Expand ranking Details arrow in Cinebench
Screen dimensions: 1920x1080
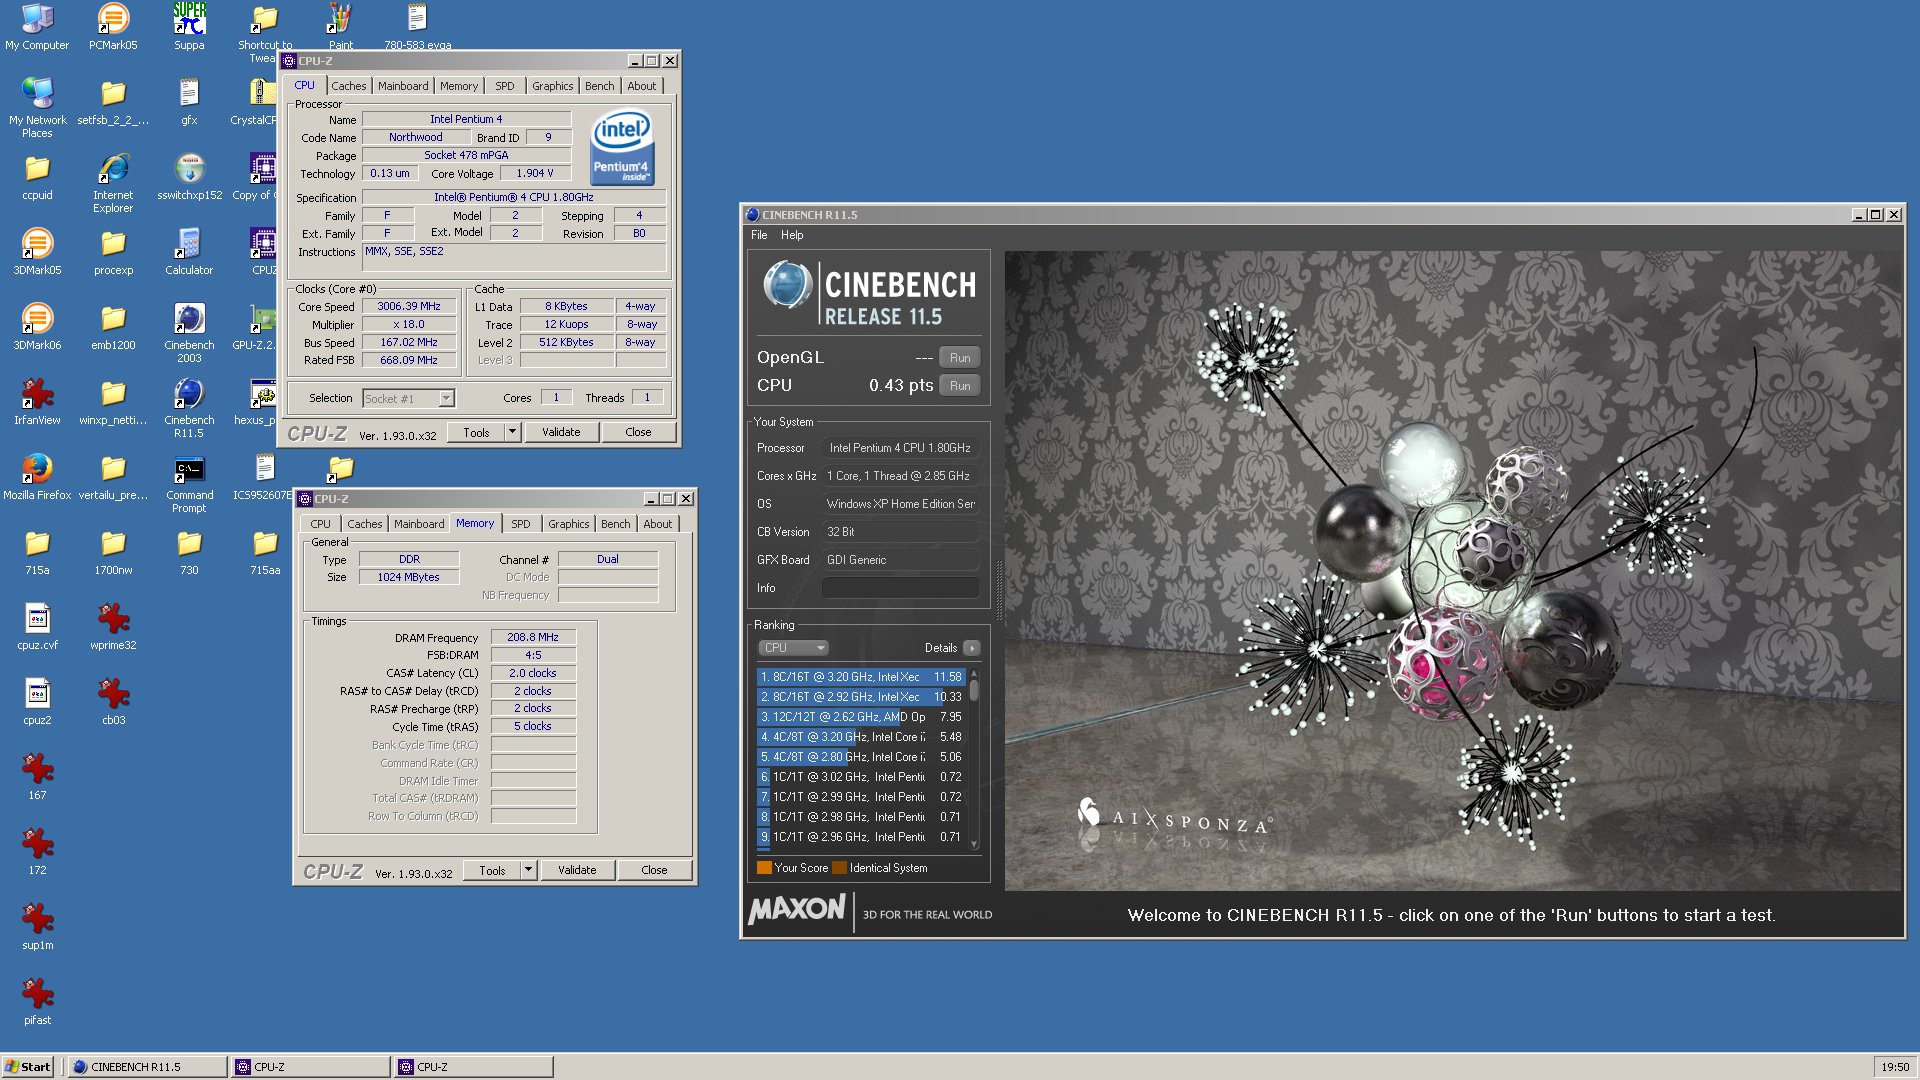(x=971, y=648)
